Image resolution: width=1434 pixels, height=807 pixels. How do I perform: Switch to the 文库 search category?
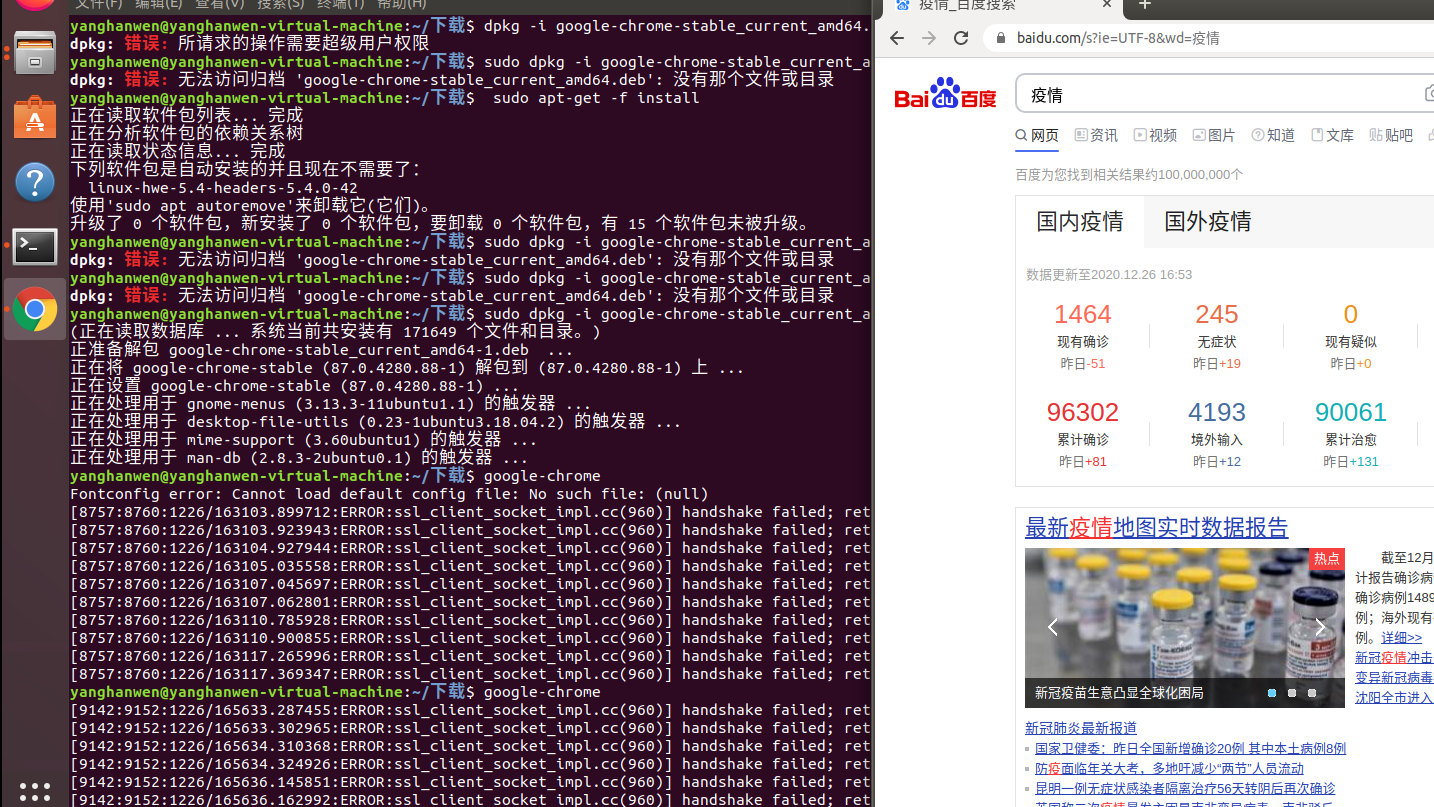pyautogui.click(x=1332, y=136)
